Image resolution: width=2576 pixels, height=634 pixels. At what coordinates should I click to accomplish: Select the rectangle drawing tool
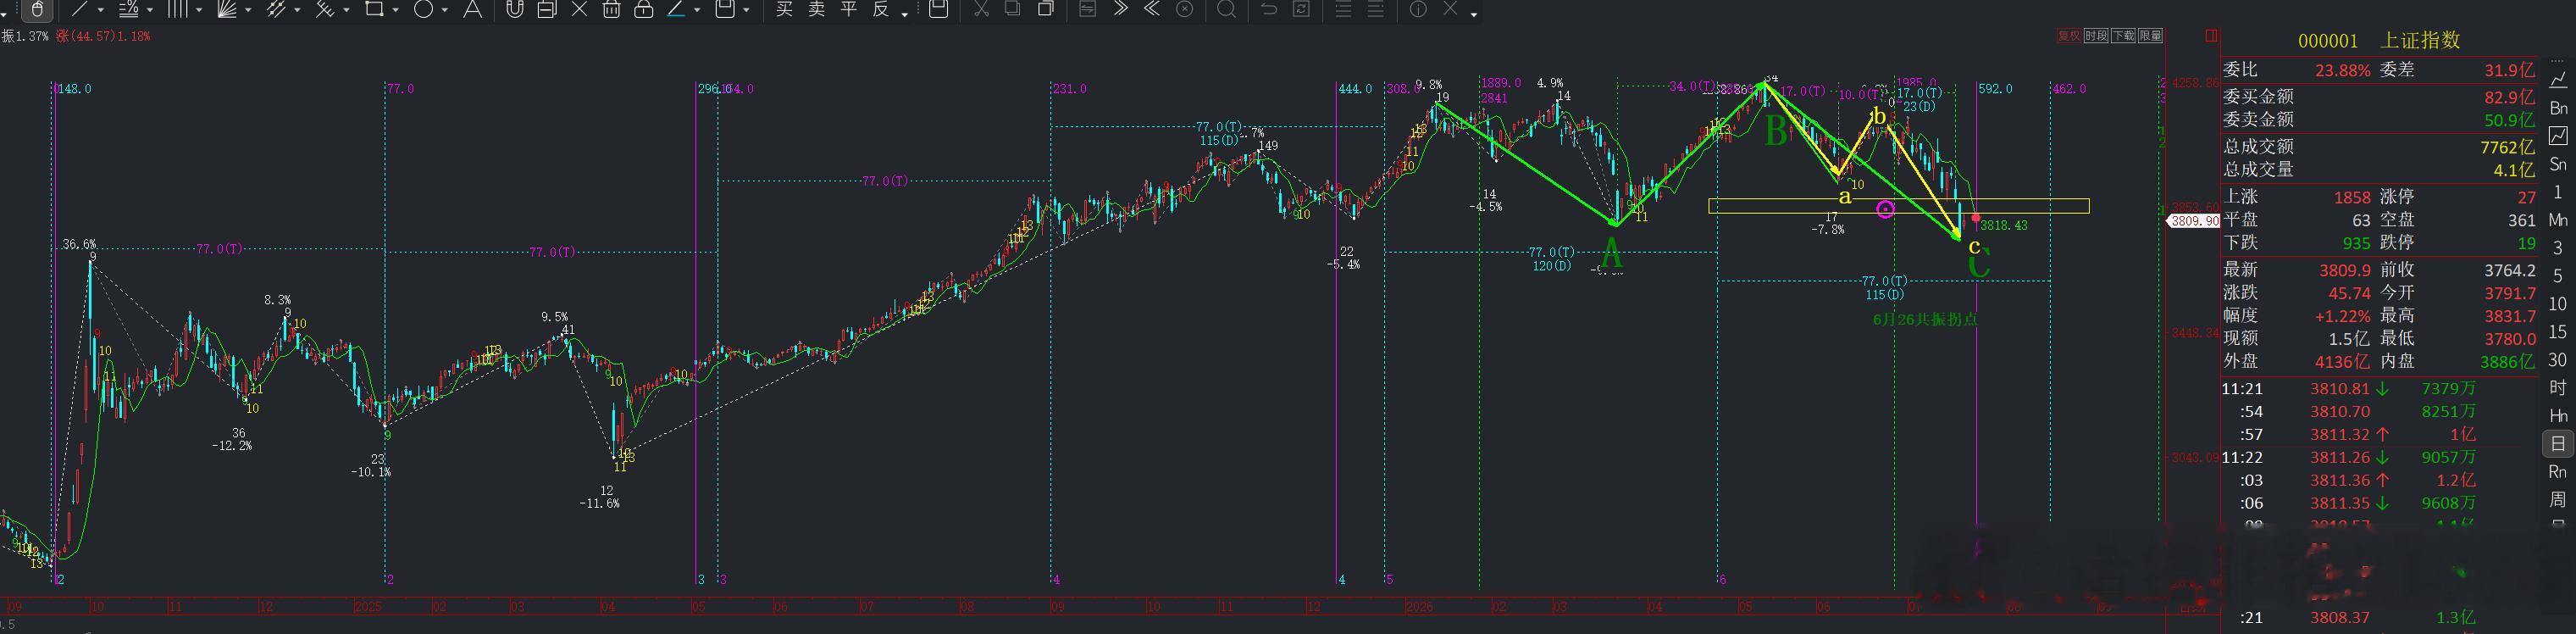375,9
